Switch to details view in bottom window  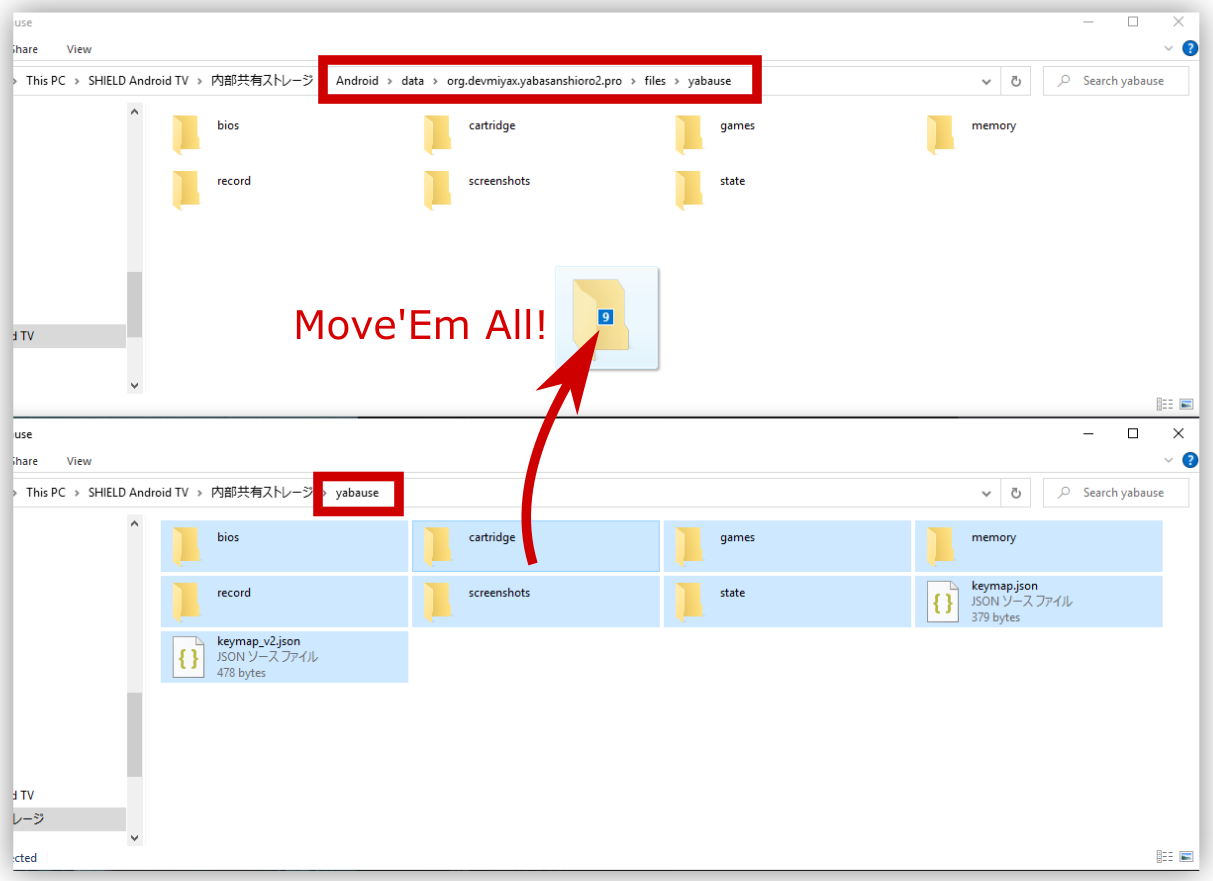pyautogui.click(x=1164, y=857)
